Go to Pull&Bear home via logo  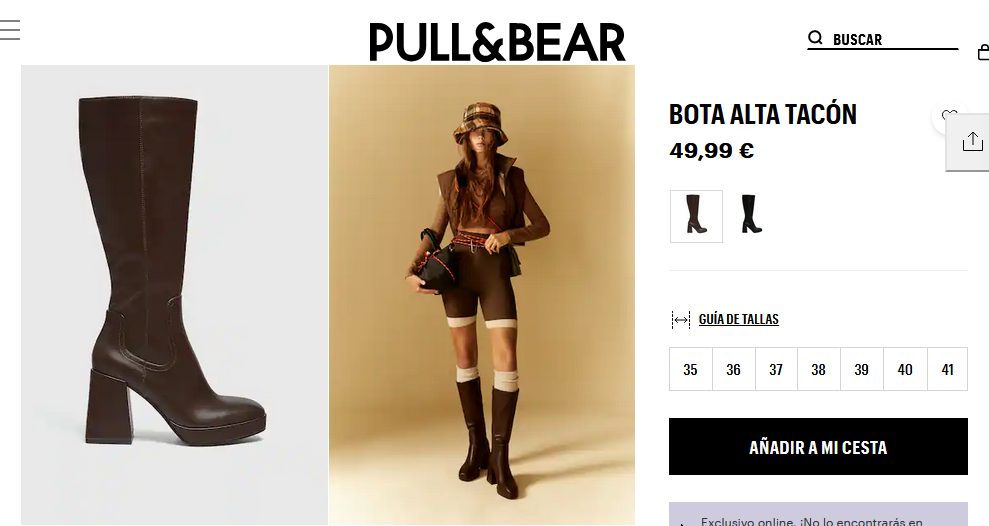click(x=497, y=42)
